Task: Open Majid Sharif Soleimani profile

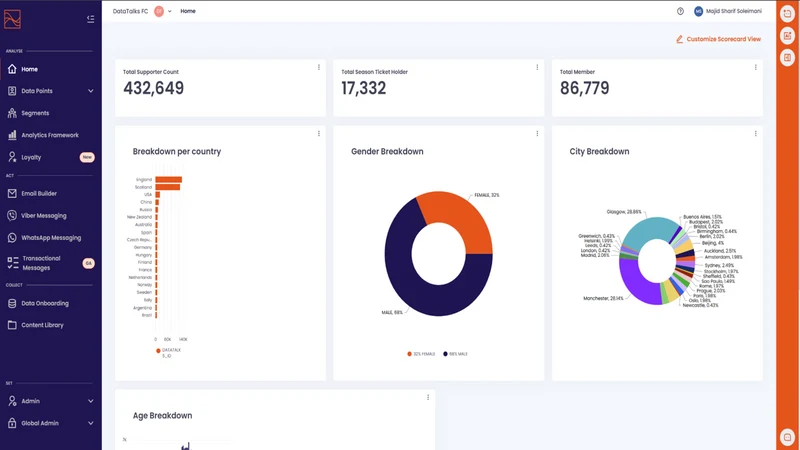Action: pyautogui.click(x=728, y=11)
